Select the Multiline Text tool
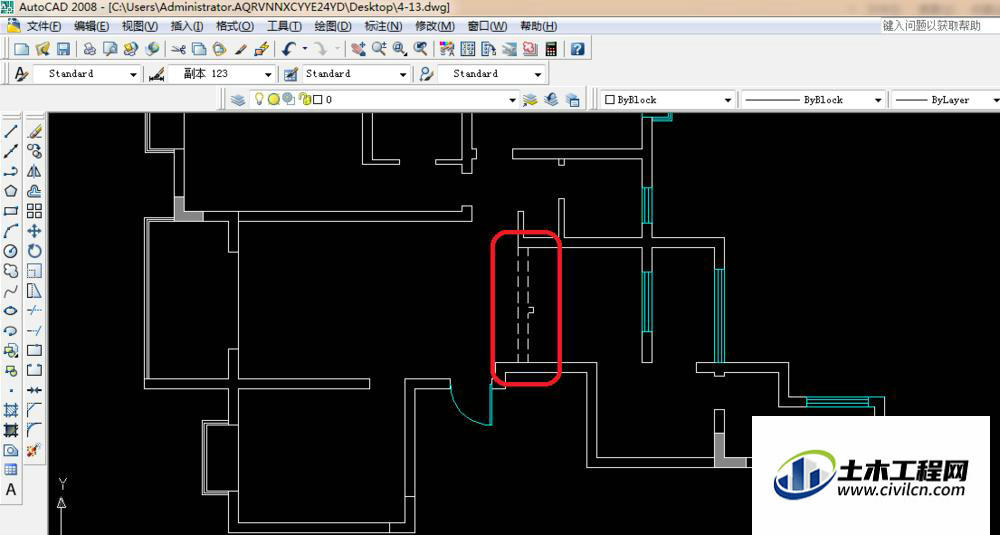This screenshot has height=535, width=1000. [x=11, y=490]
